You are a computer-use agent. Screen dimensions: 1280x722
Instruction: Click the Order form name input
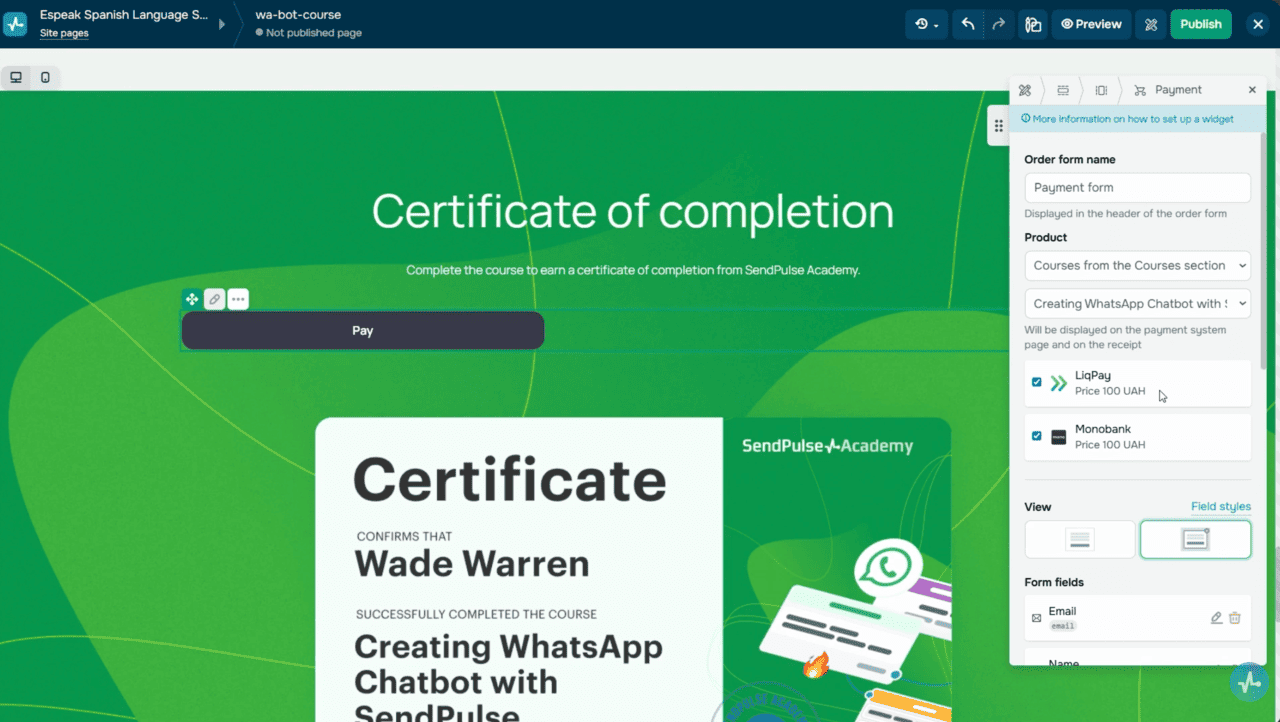click(x=1138, y=187)
